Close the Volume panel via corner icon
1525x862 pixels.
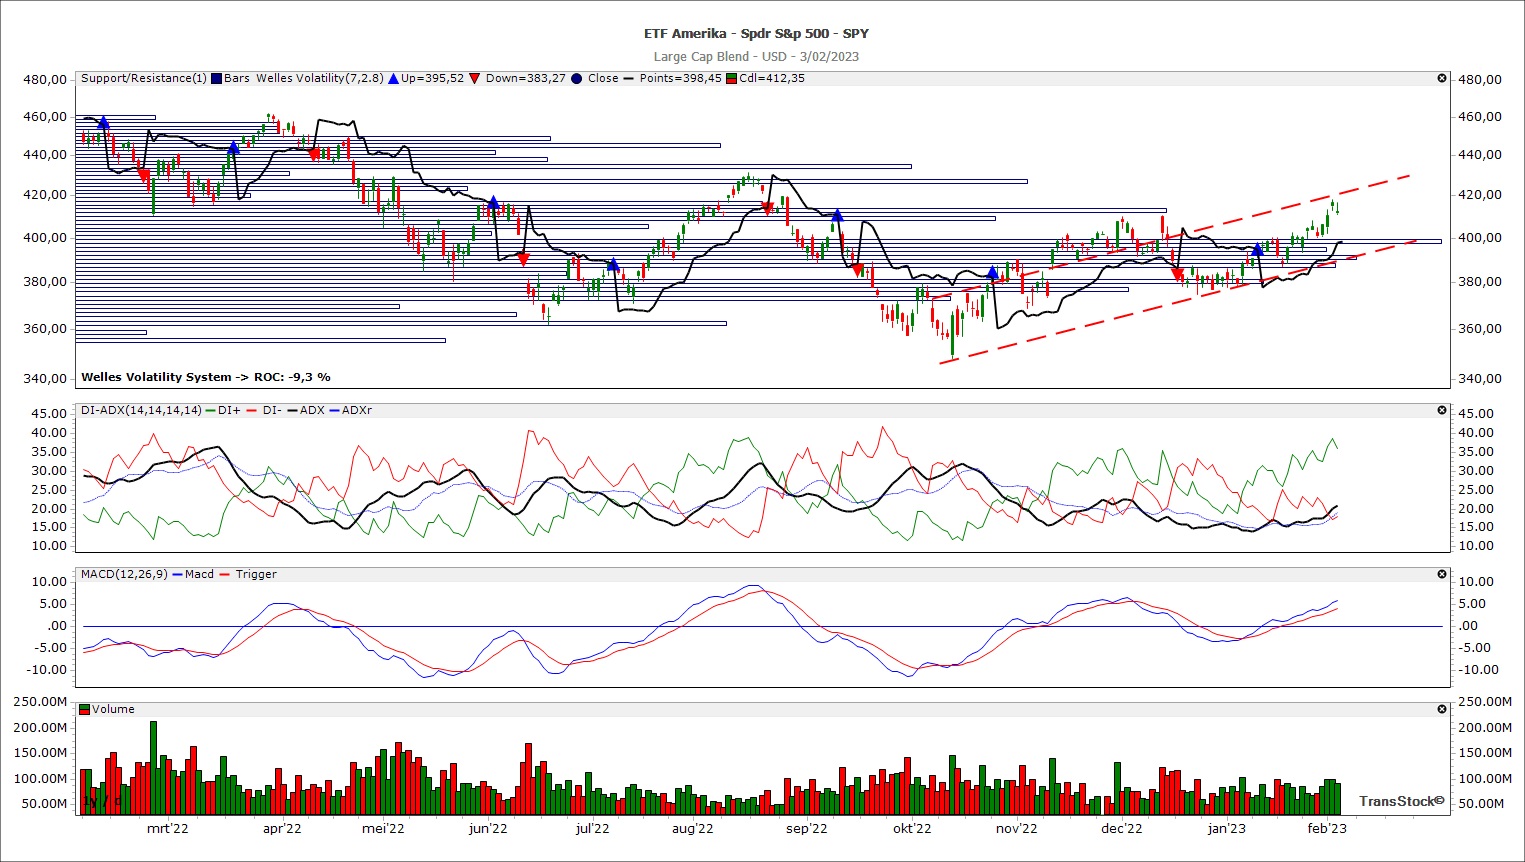pos(1442,709)
